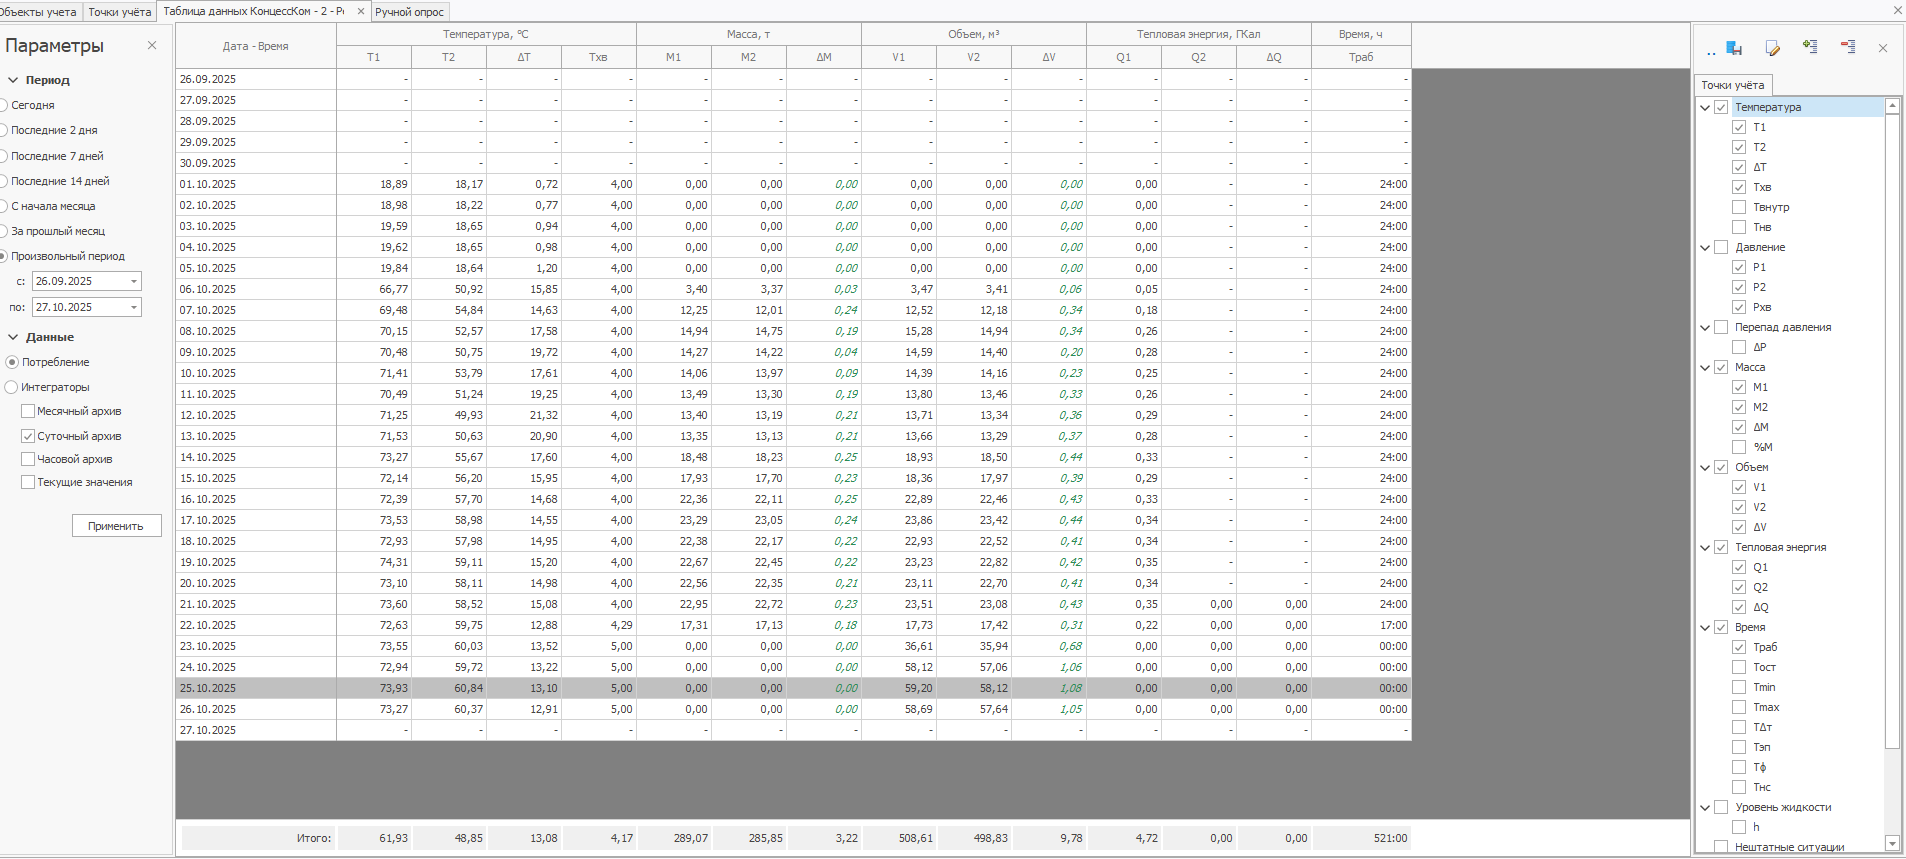
Task: Collapse the Период section
Action: (x=14, y=80)
